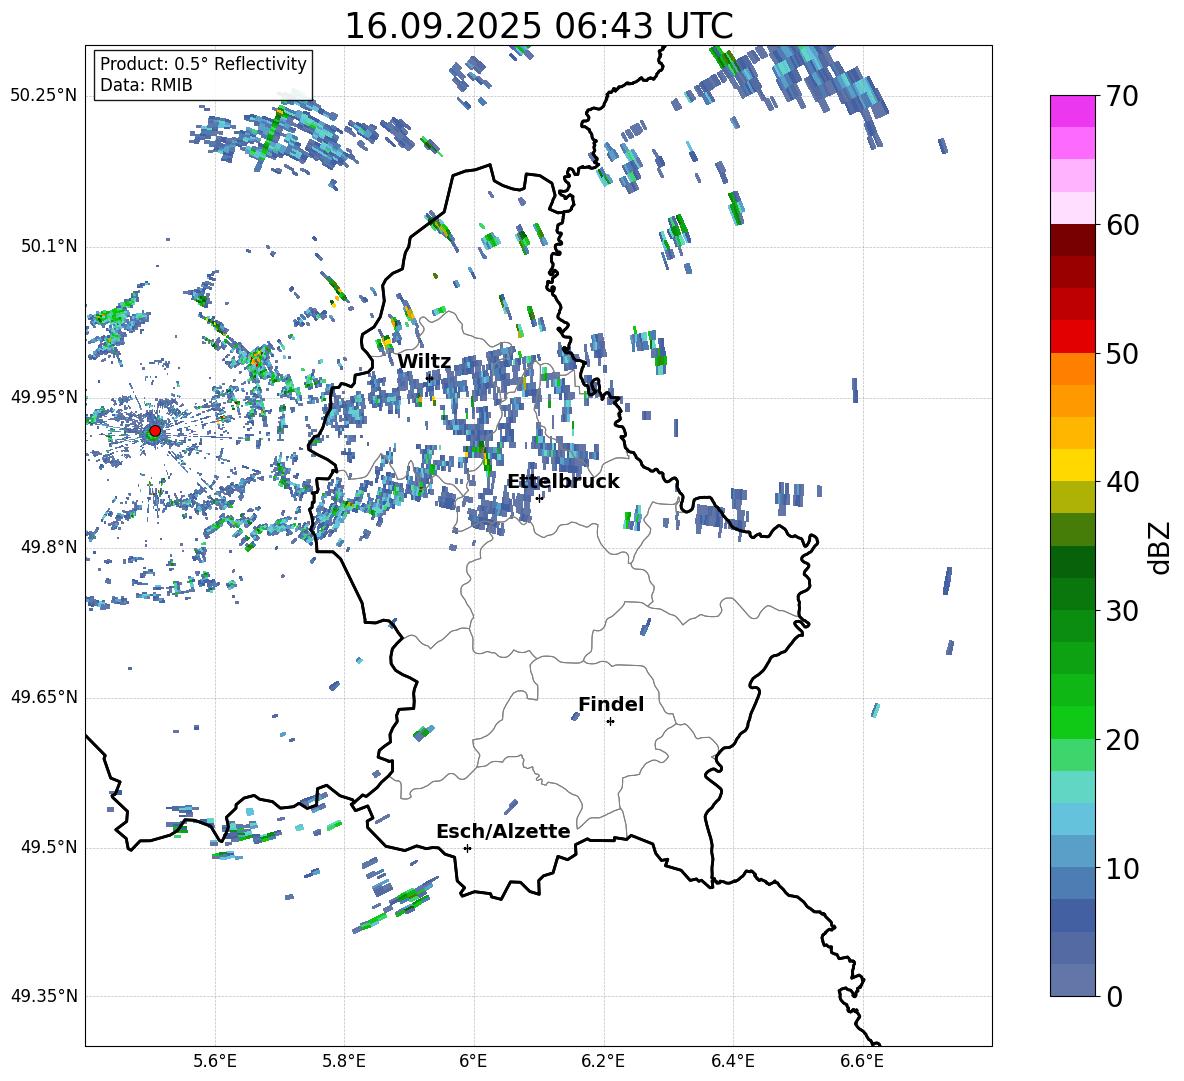Click the Ettelbruck station cross marker
This screenshot has height=1081, width=1184.
point(539,497)
